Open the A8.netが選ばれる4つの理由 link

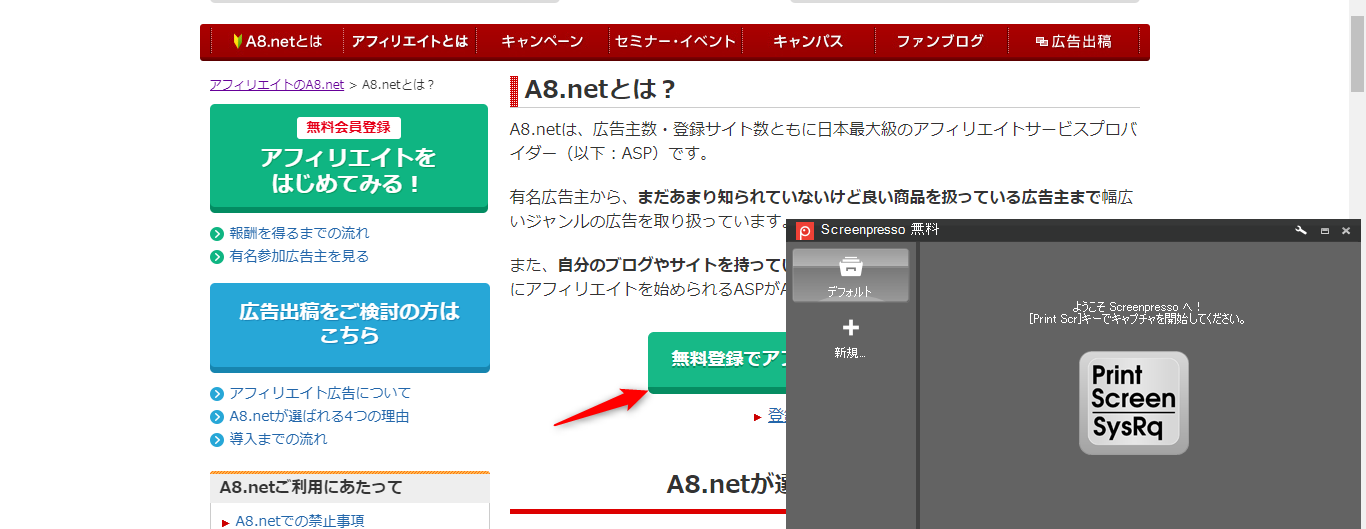(x=319, y=416)
